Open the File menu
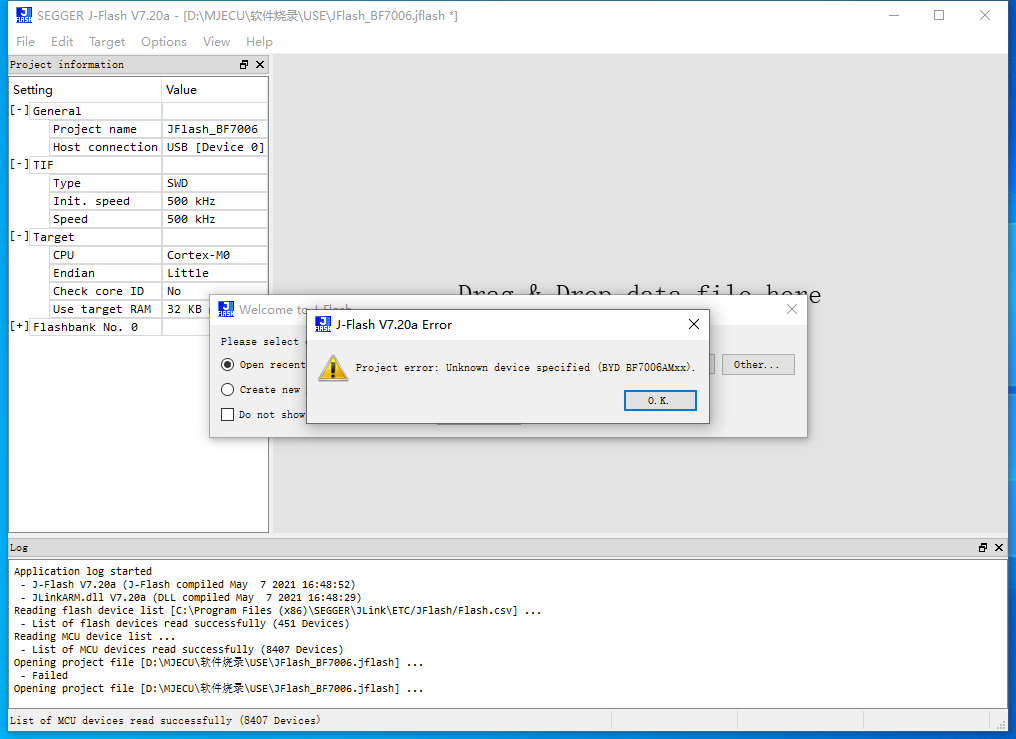1016x739 pixels. click(x=25, y=41)
